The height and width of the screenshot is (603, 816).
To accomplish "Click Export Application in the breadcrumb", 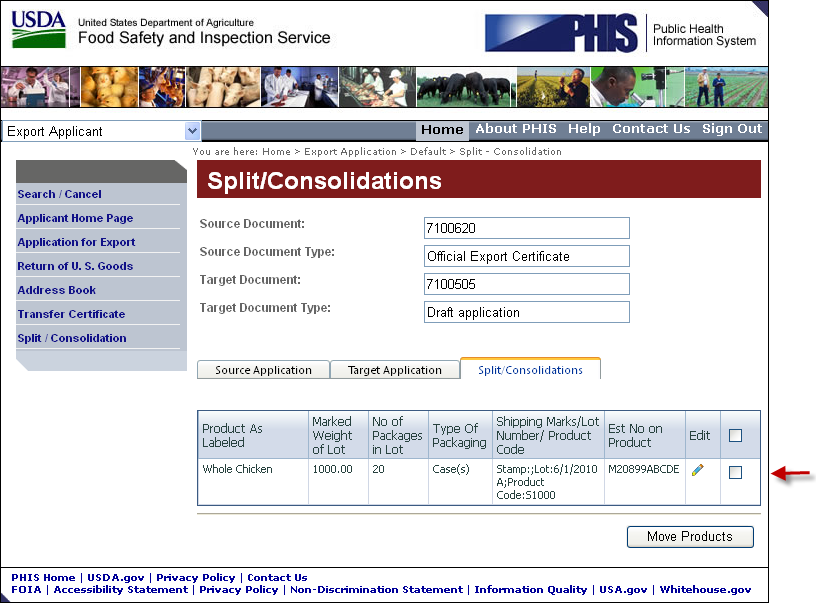I will click(350, 151).
